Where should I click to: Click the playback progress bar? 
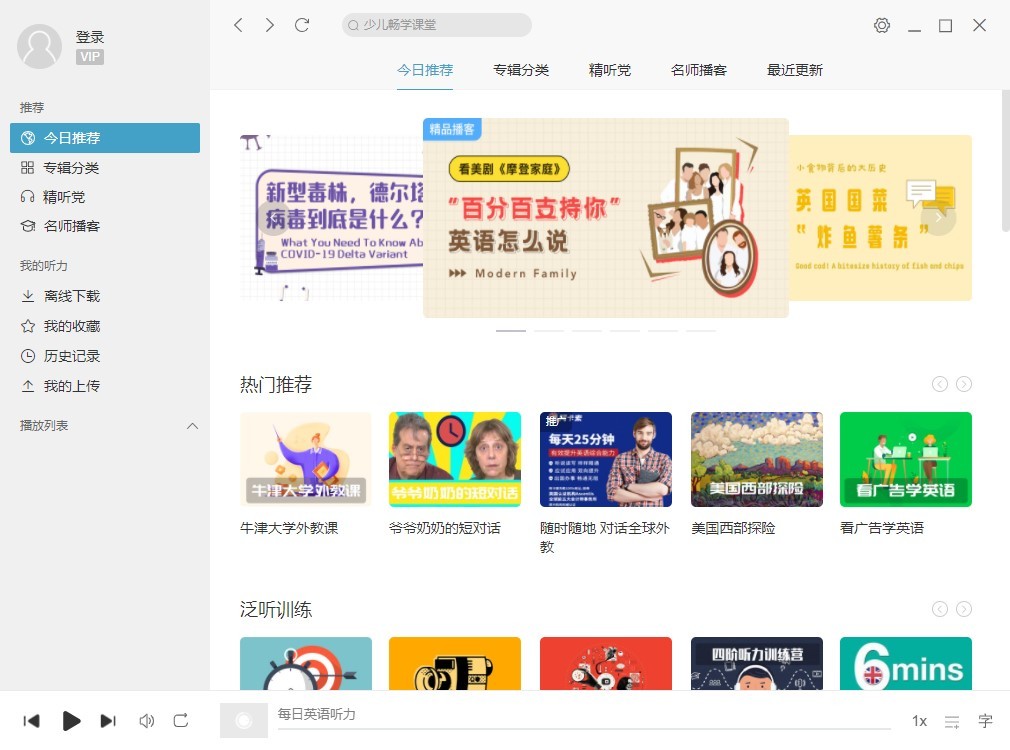584,729
